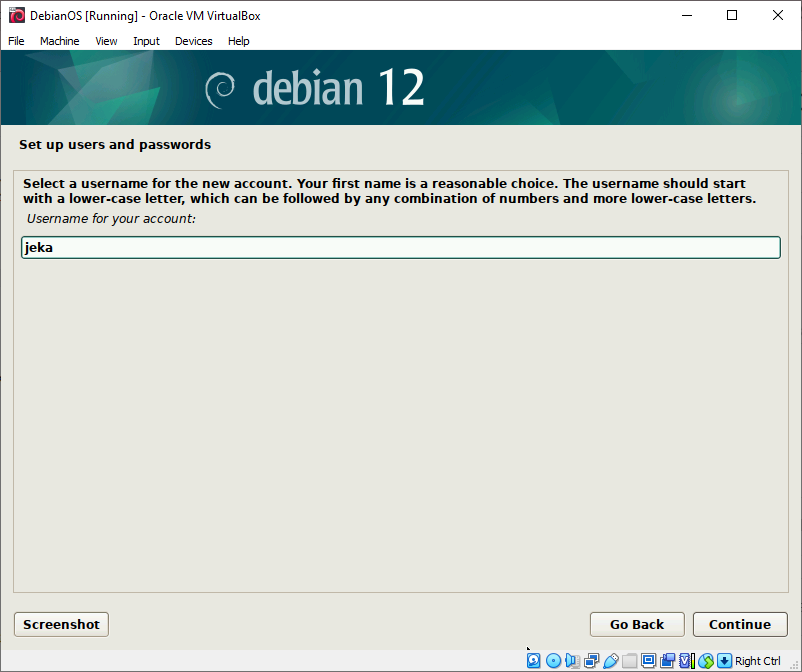Click the display settings status icon
This screenshot has height=672, width=802.
coord(649,661)
